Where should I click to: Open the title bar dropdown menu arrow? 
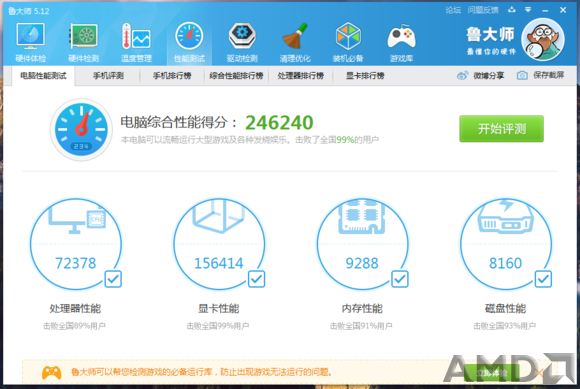(528, 10)
